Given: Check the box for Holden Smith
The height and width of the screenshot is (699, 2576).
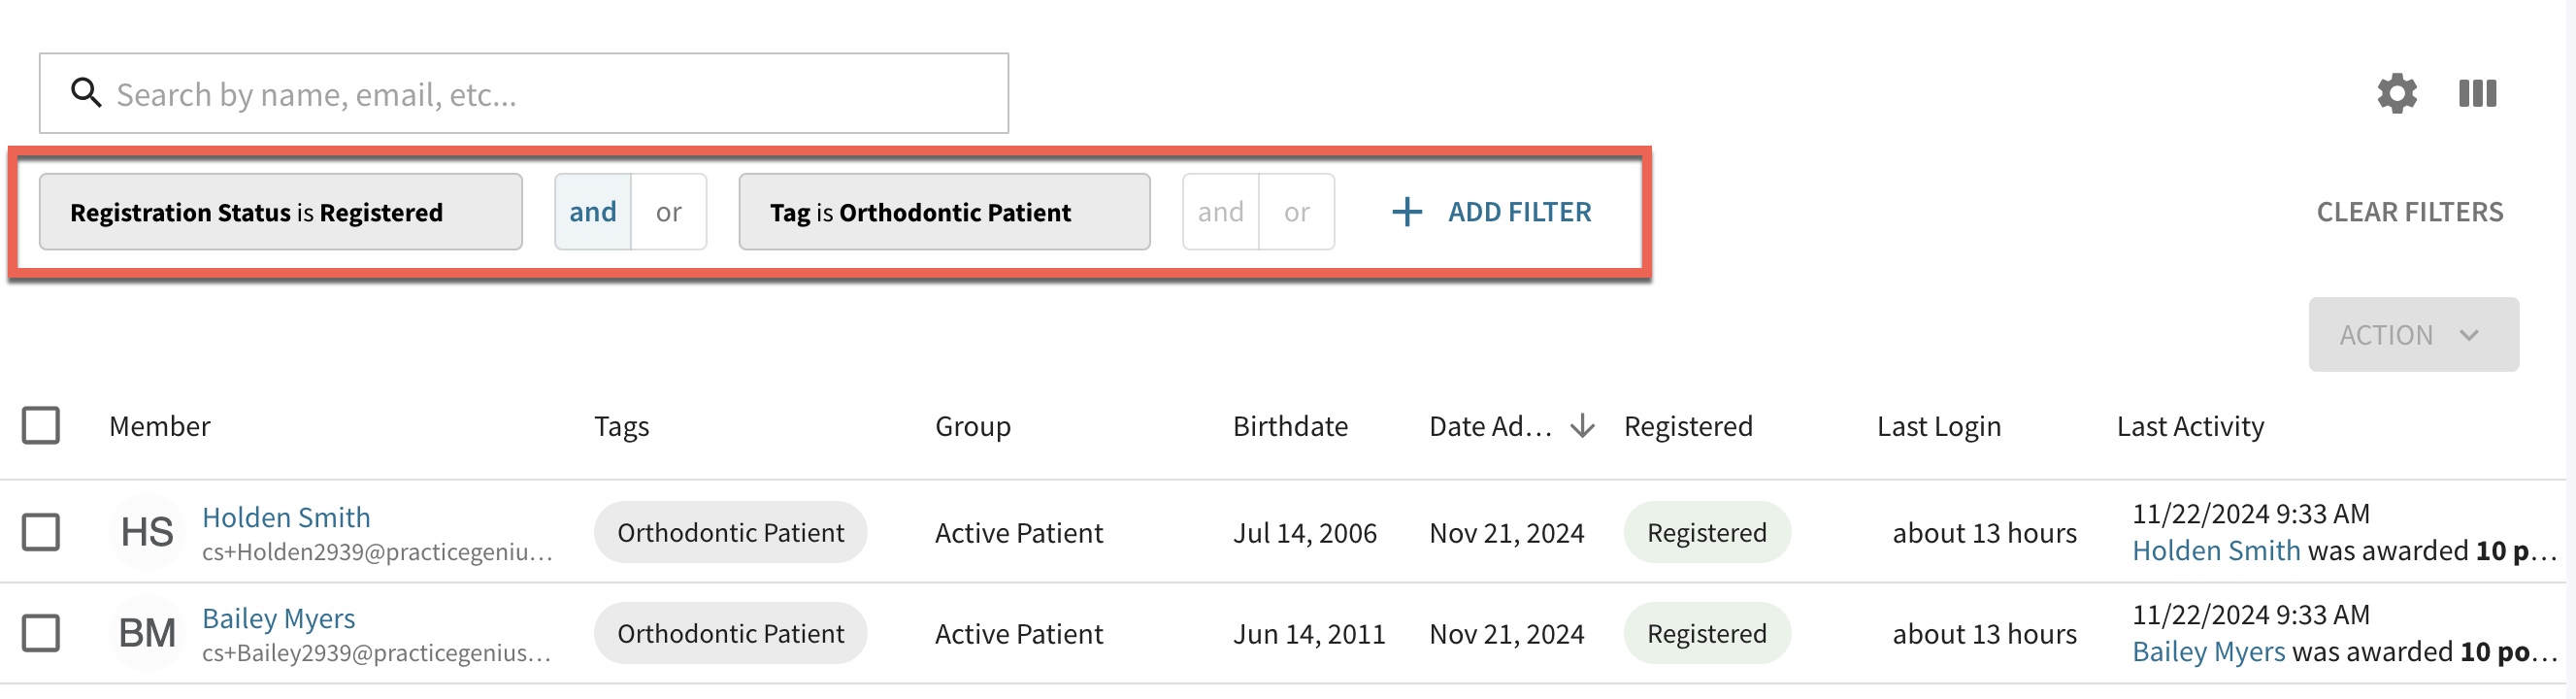Looking at the screenshot, I should click(x=41, y=532).
